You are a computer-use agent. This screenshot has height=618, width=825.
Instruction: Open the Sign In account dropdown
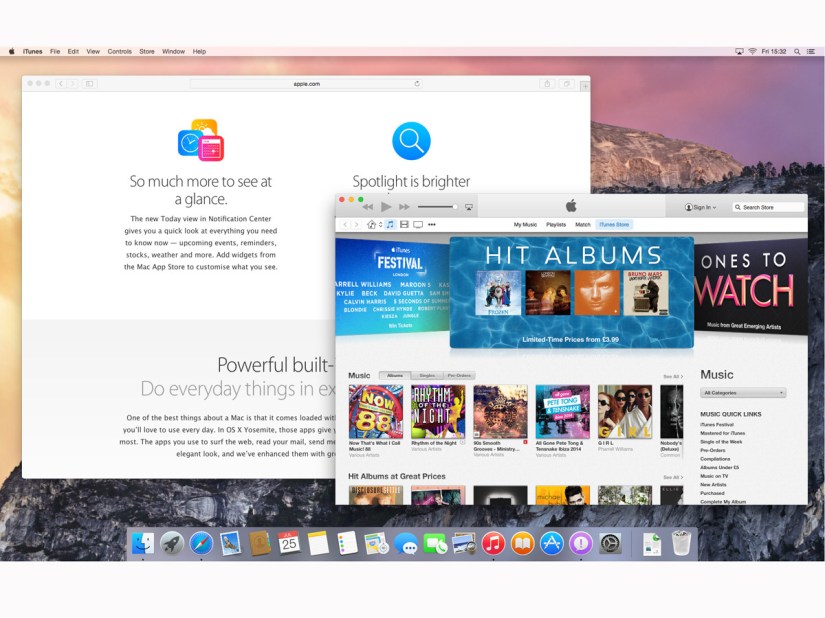(x=700, y=207)
